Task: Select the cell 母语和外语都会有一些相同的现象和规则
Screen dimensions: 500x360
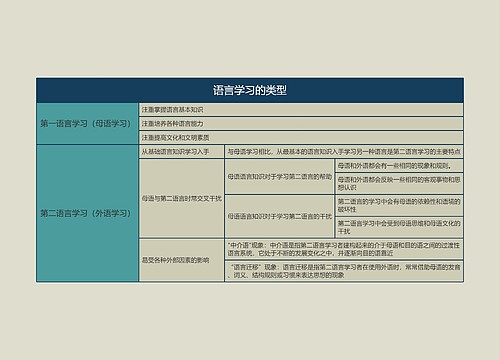Action: point(399,166)
